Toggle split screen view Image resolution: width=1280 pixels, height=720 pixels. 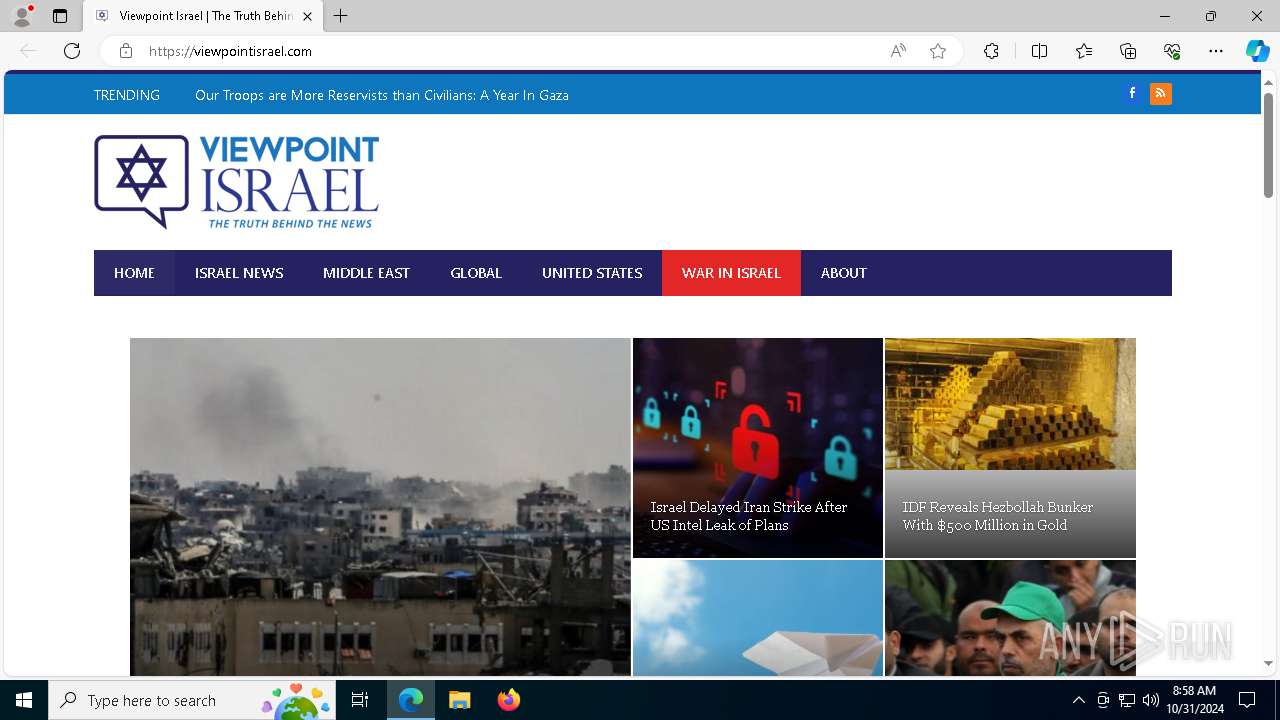click(x=1039, y=51)
